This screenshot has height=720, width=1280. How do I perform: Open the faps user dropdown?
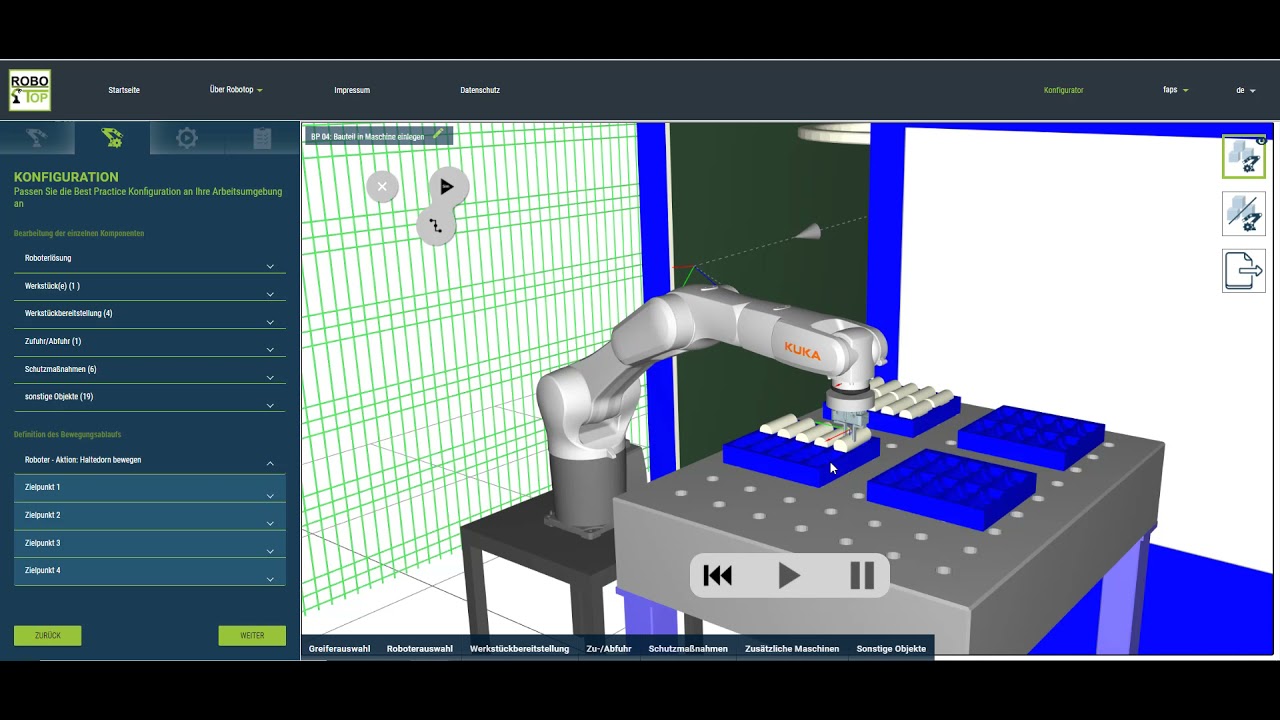1175,90
